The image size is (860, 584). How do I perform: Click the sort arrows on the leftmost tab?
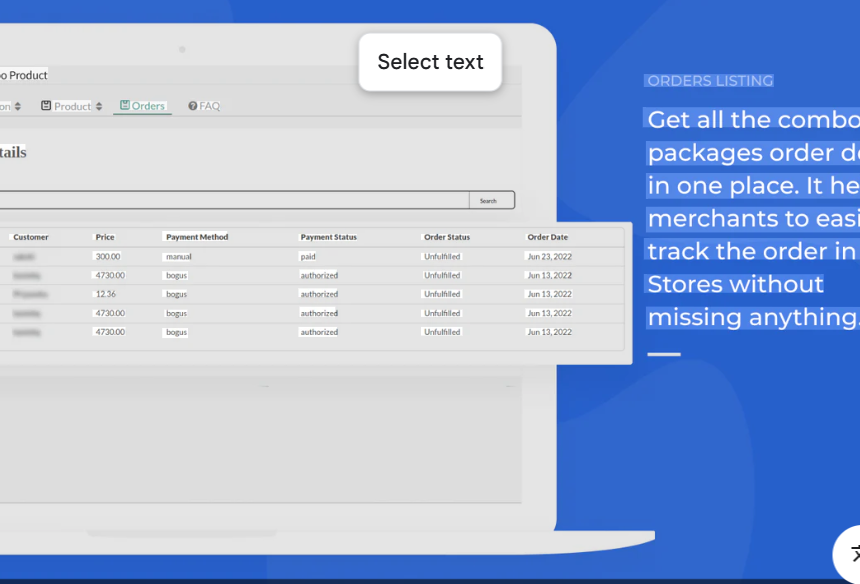tap(17, 105)
